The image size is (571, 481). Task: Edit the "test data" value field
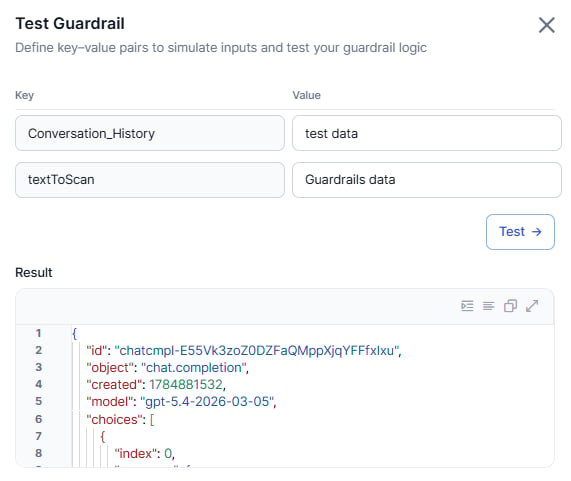427,133
